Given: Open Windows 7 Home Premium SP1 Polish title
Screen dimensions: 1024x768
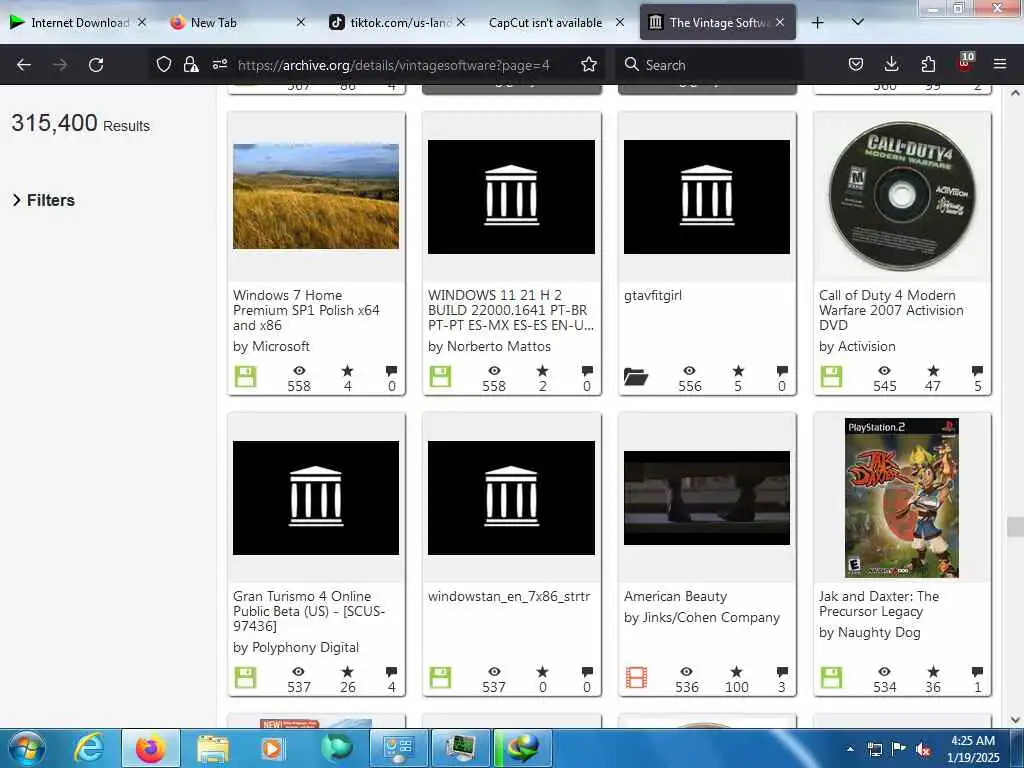Looking at the screenshot, I should [x=306, y=310].
